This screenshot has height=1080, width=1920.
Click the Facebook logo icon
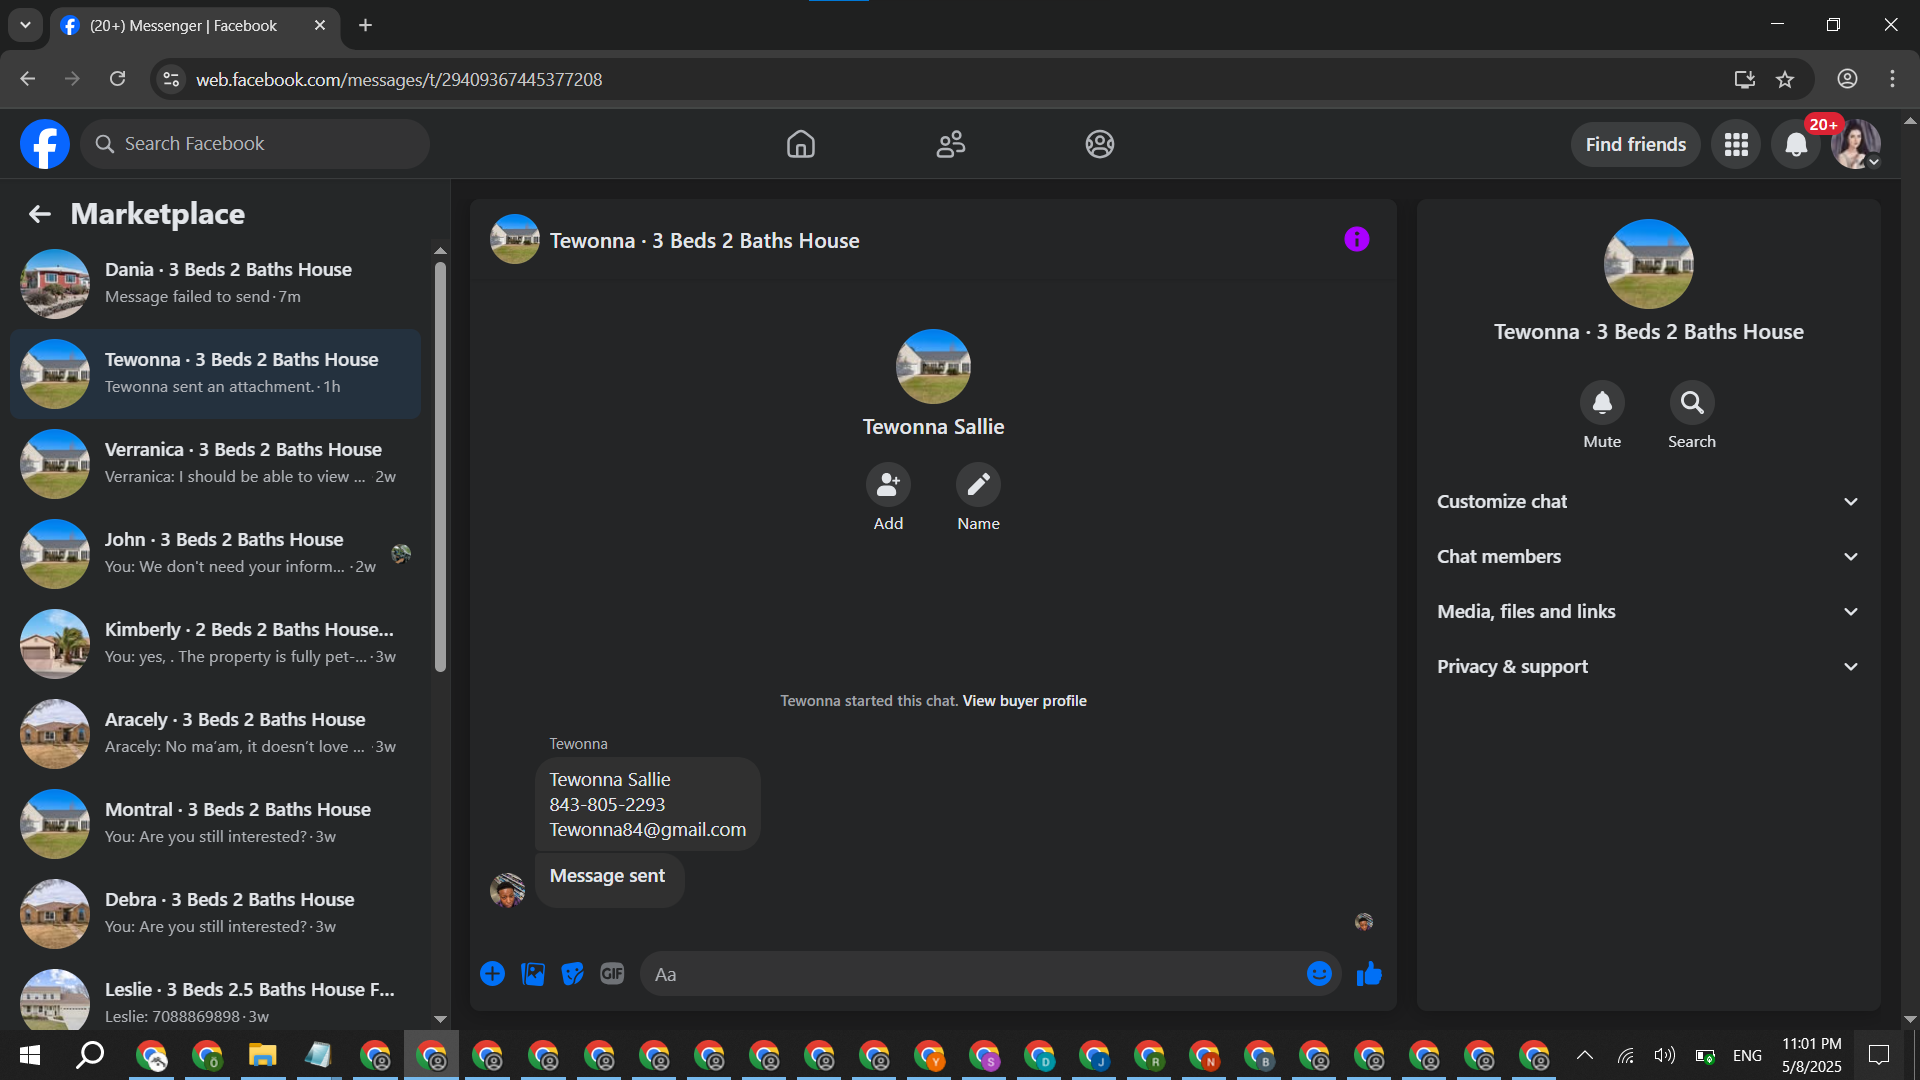click(x=45, y=144)
